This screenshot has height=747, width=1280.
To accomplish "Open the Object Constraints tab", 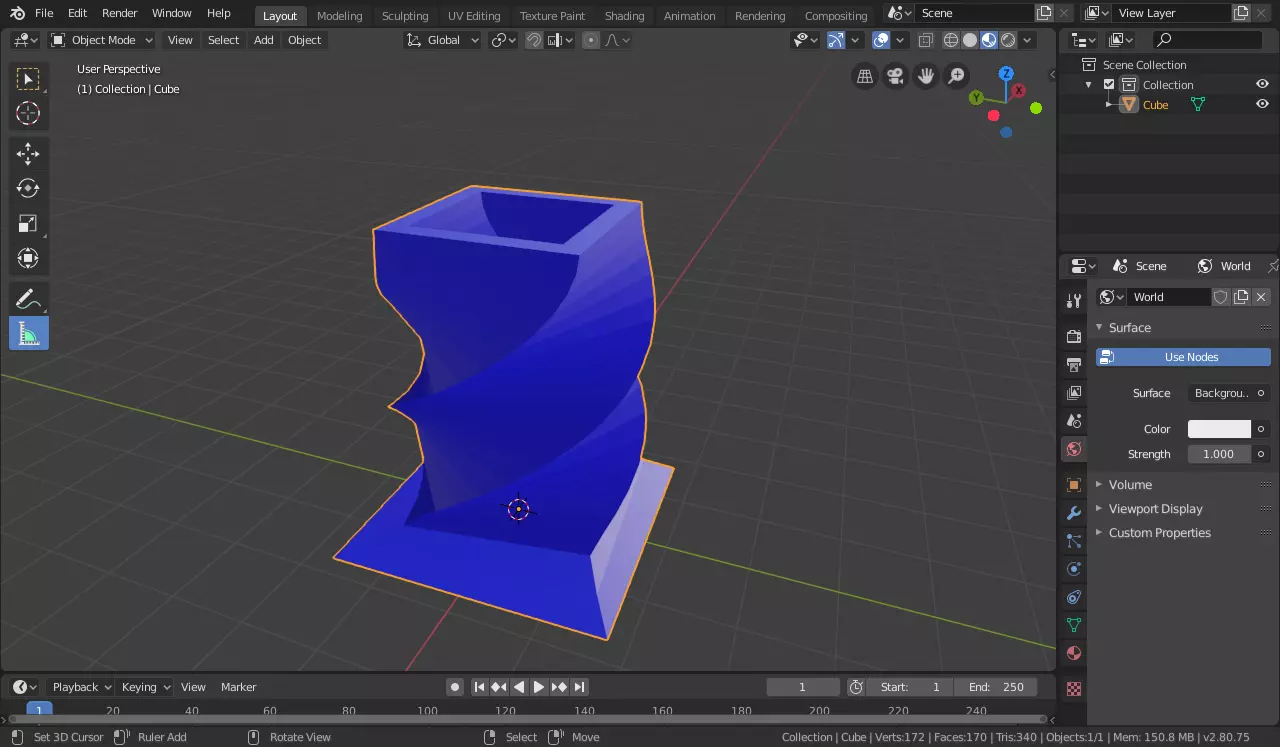I will (x=1074, y=597).
